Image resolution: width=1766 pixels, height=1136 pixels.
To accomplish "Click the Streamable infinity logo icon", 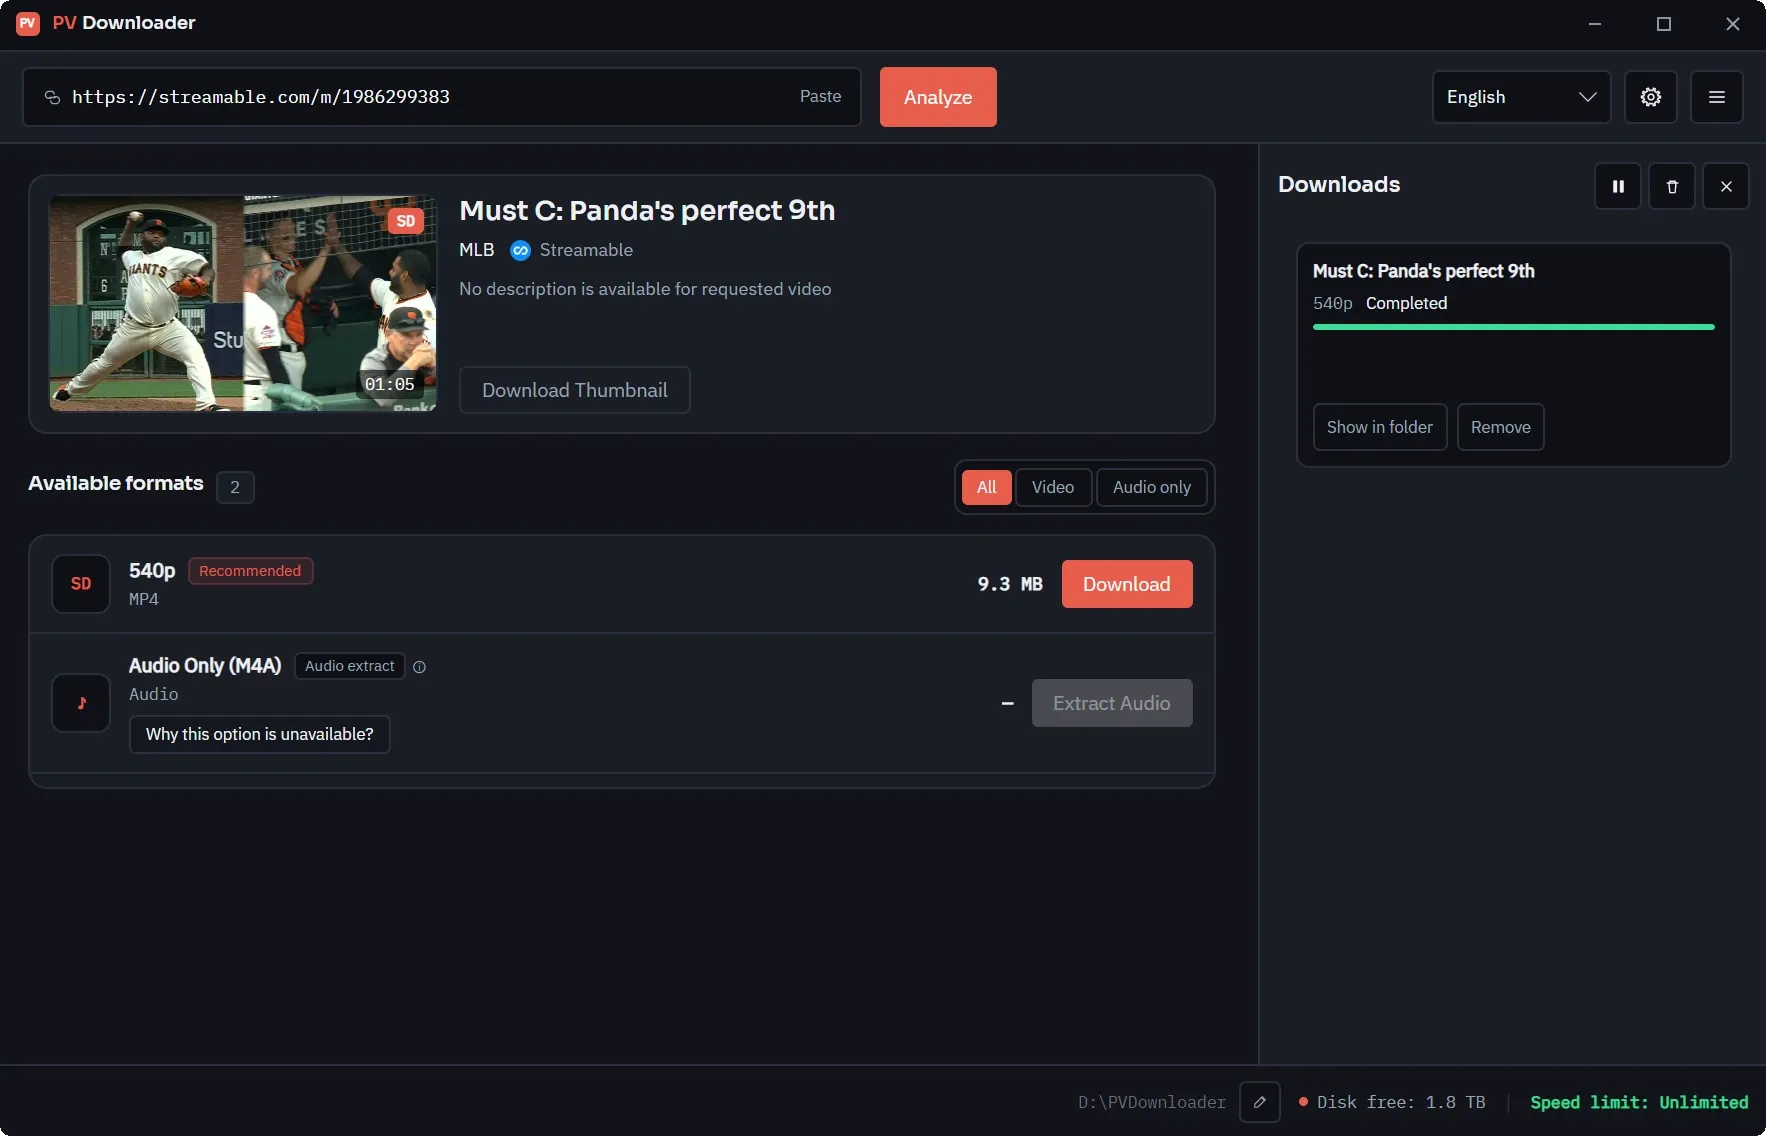I will (x=520, y=250).
